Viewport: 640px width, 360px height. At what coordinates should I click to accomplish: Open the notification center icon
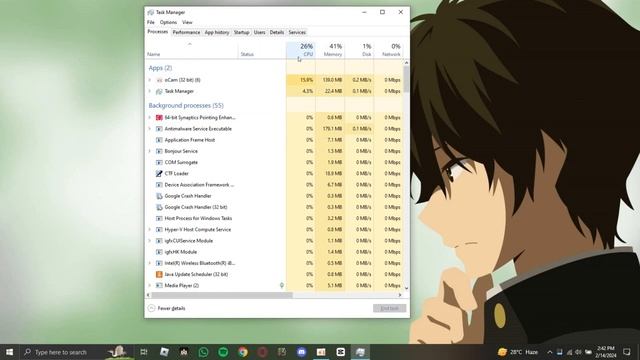tap(627, 352)
